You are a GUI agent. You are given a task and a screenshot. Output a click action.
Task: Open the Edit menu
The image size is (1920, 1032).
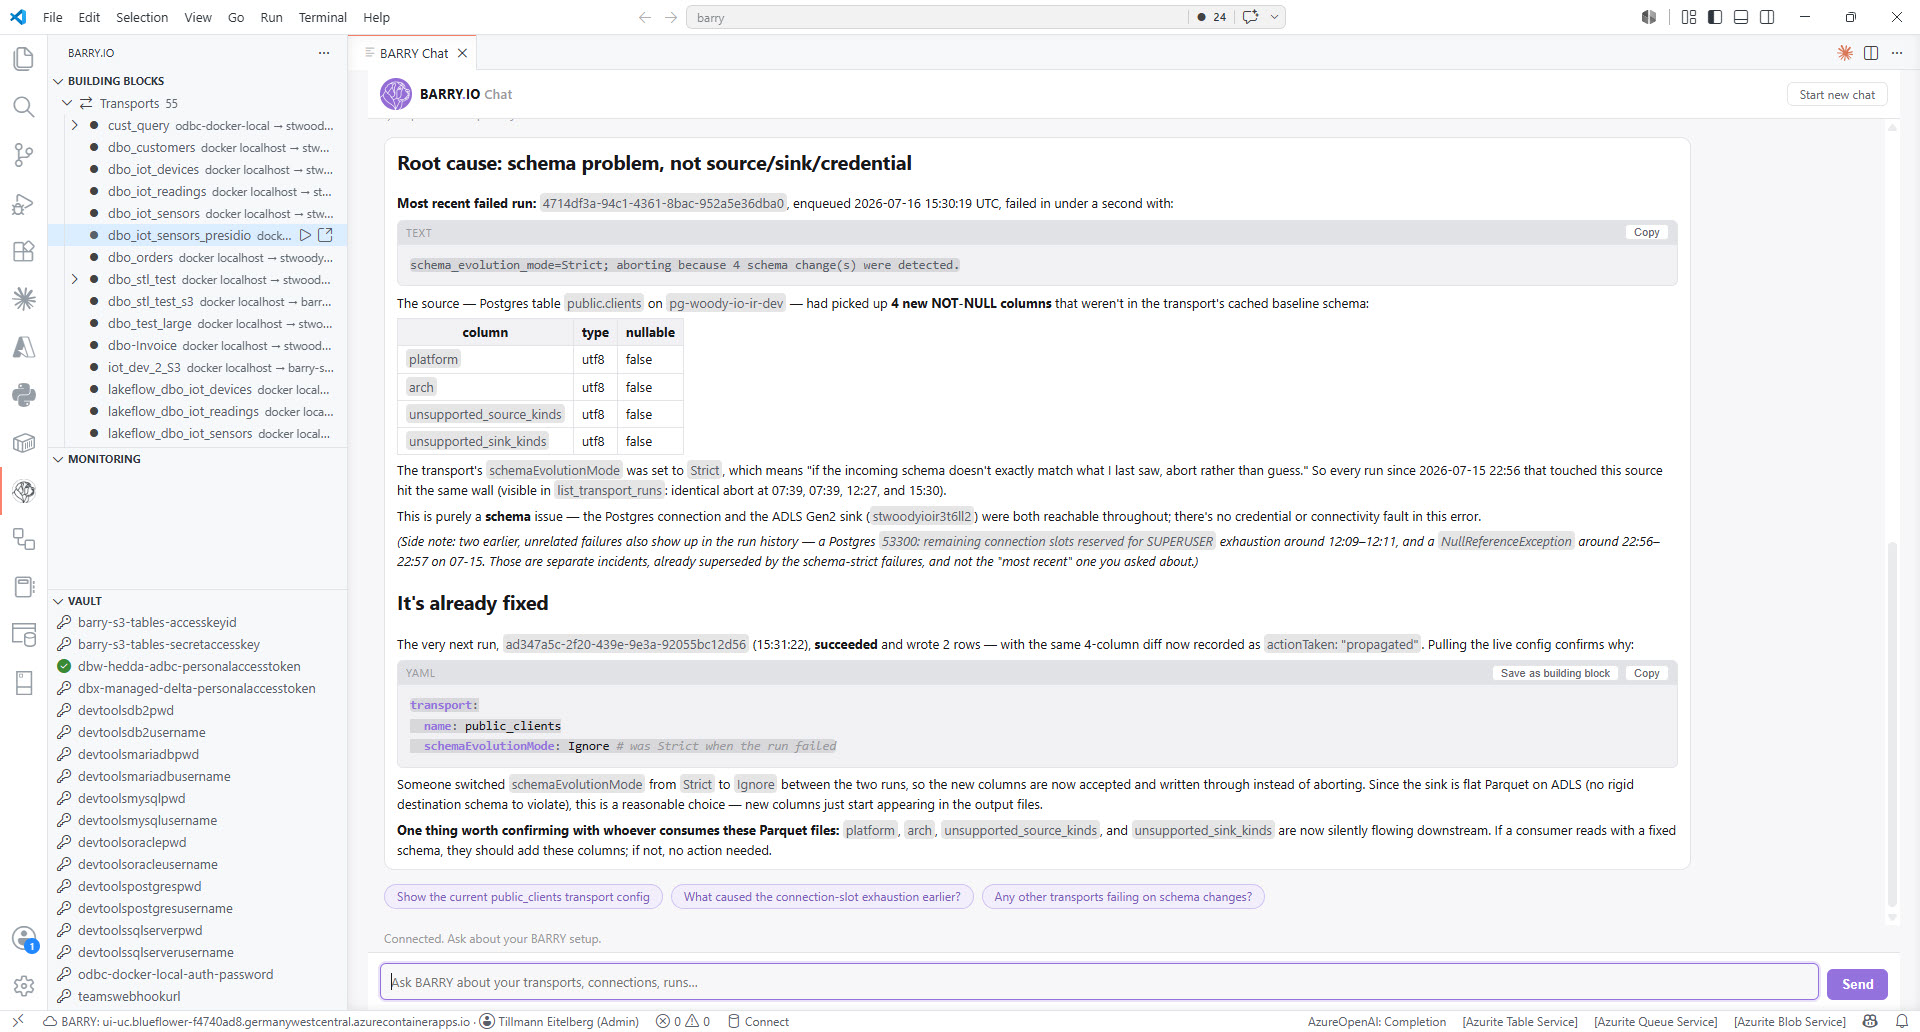click(89, 17)
